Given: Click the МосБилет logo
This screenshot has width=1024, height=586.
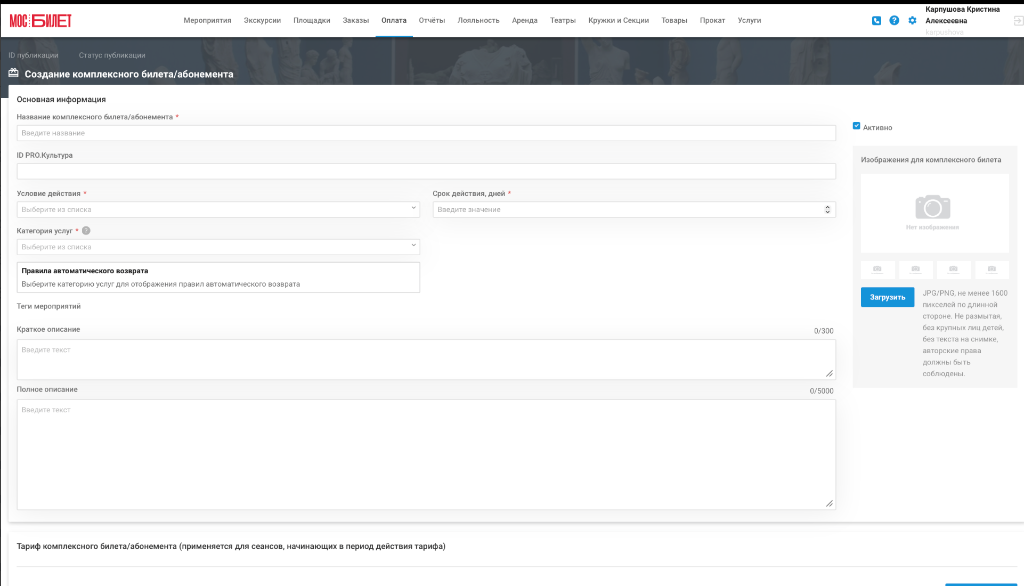Looking at the screenshot, I should click(40, 21).
